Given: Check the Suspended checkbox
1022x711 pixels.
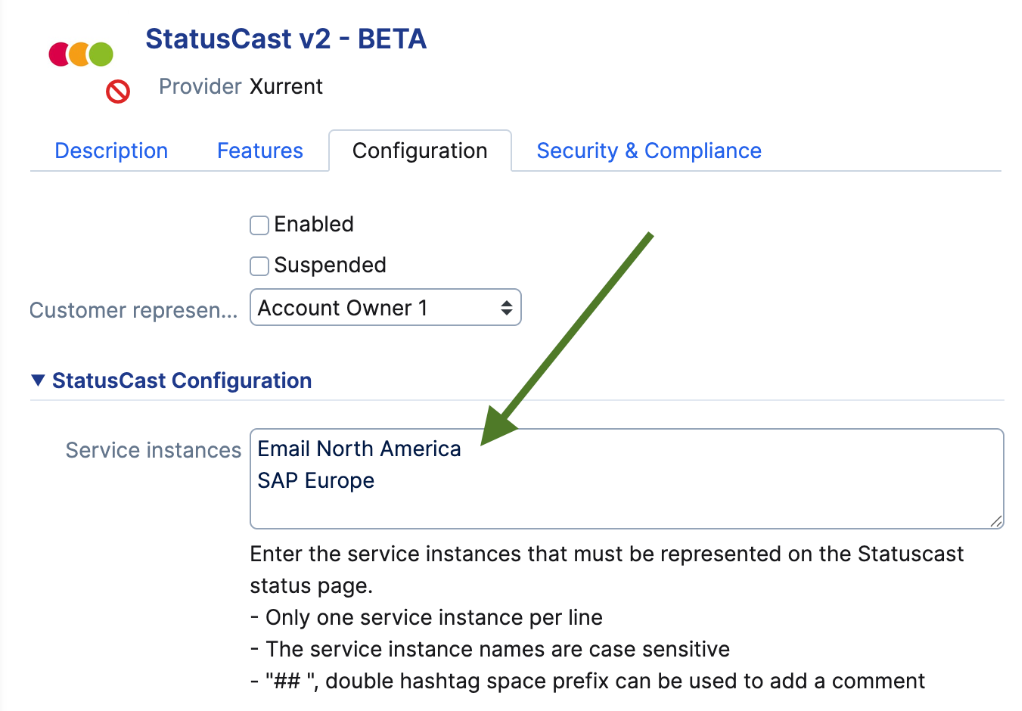Looking at the screenshot, I should coord(259,266).
